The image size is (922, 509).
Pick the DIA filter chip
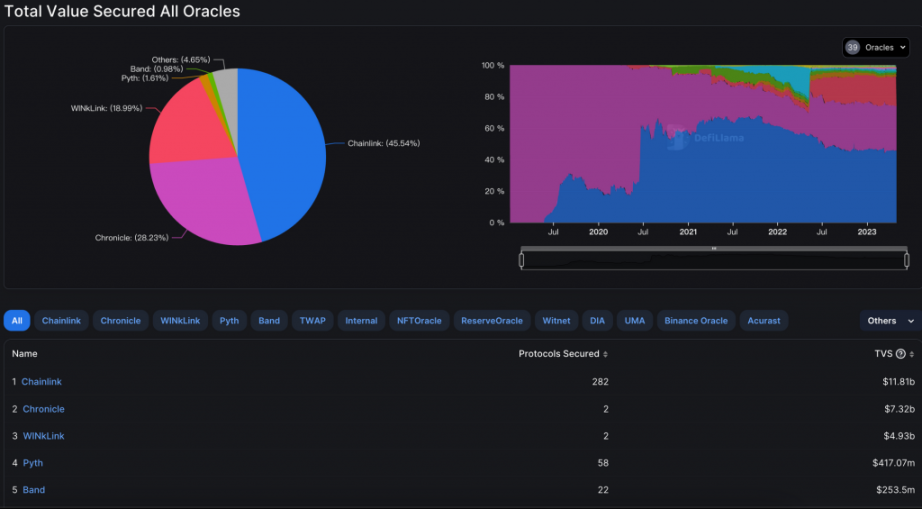597,321
